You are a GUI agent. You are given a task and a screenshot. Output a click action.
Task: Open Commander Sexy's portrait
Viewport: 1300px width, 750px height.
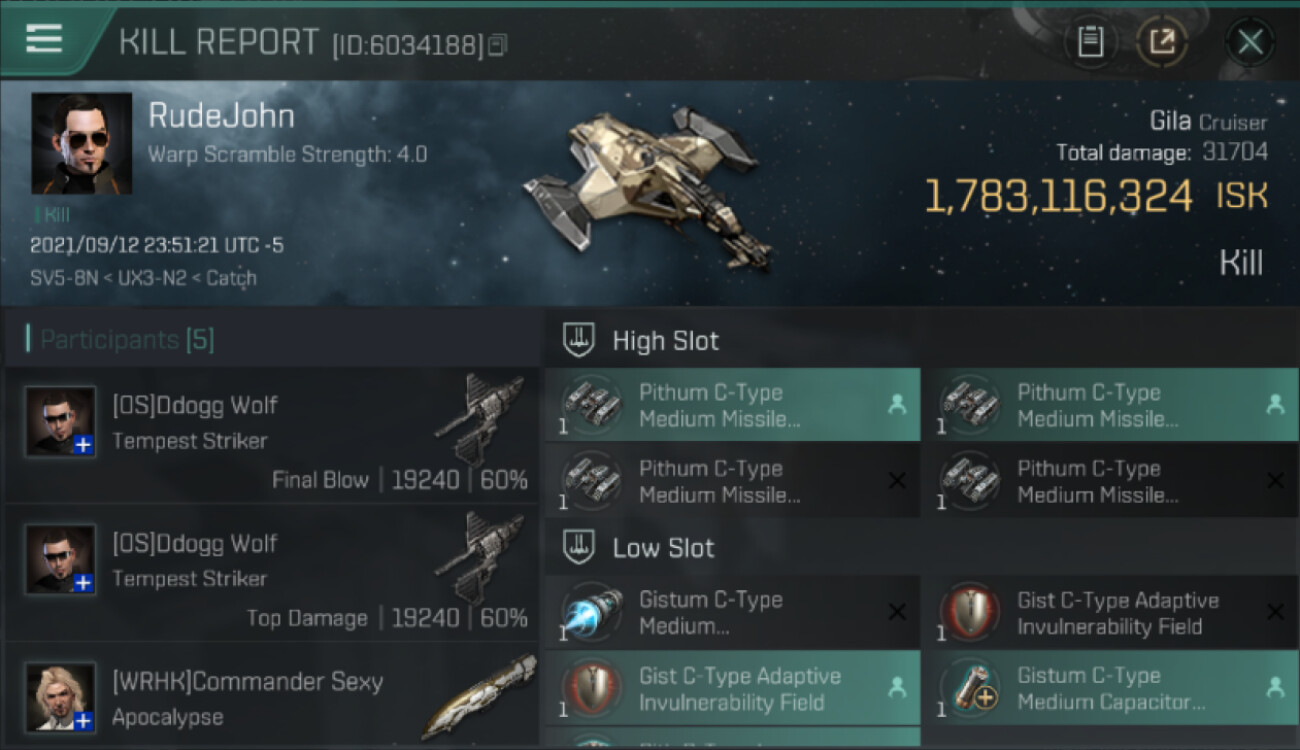pos(61,697)
